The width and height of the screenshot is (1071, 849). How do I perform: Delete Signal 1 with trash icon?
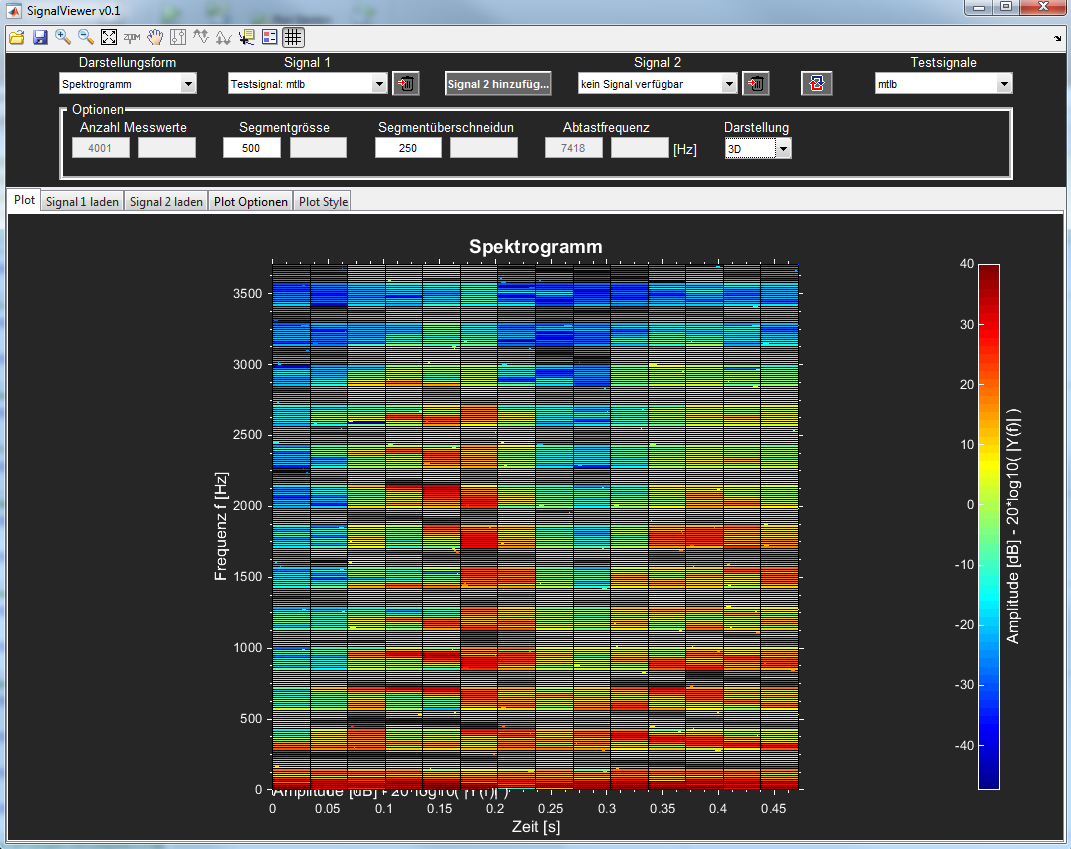(x=406, y=84)
